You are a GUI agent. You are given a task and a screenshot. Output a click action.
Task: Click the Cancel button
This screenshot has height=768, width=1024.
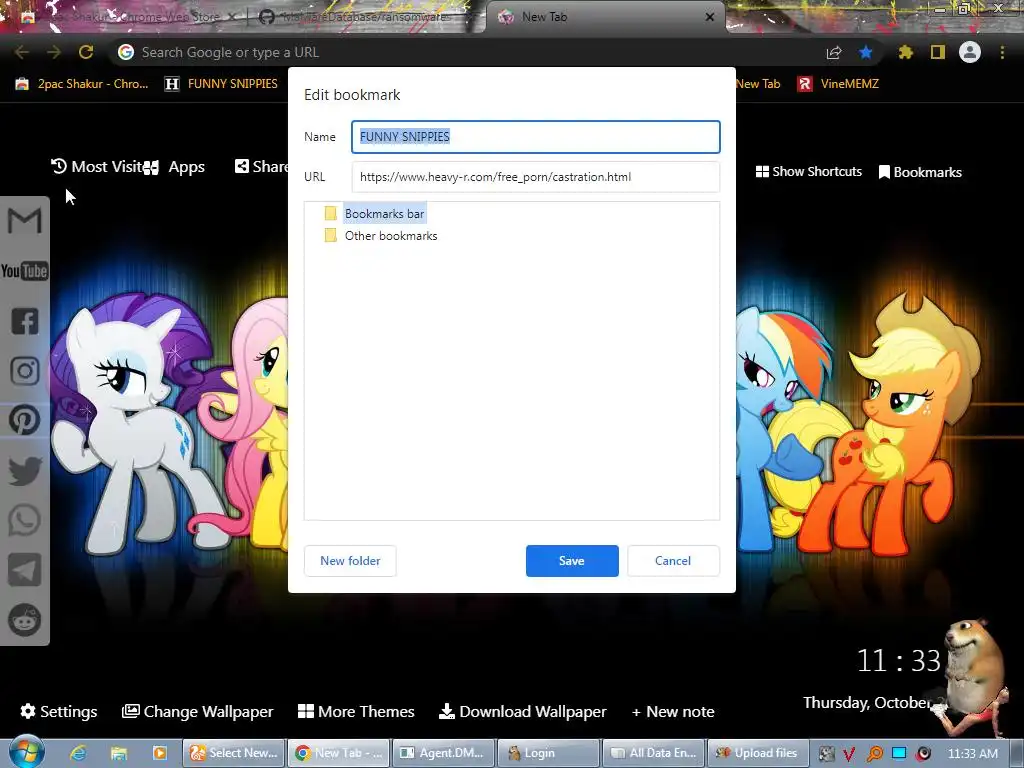673,561
